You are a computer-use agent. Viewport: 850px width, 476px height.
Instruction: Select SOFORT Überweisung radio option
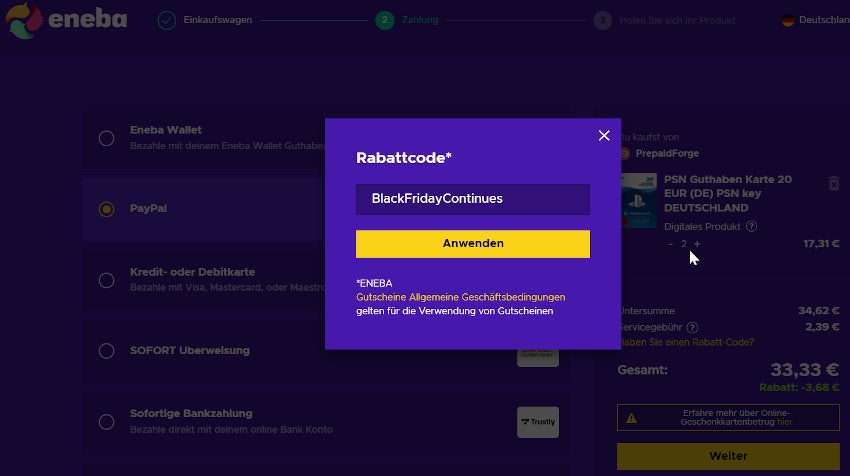point(106,351)
